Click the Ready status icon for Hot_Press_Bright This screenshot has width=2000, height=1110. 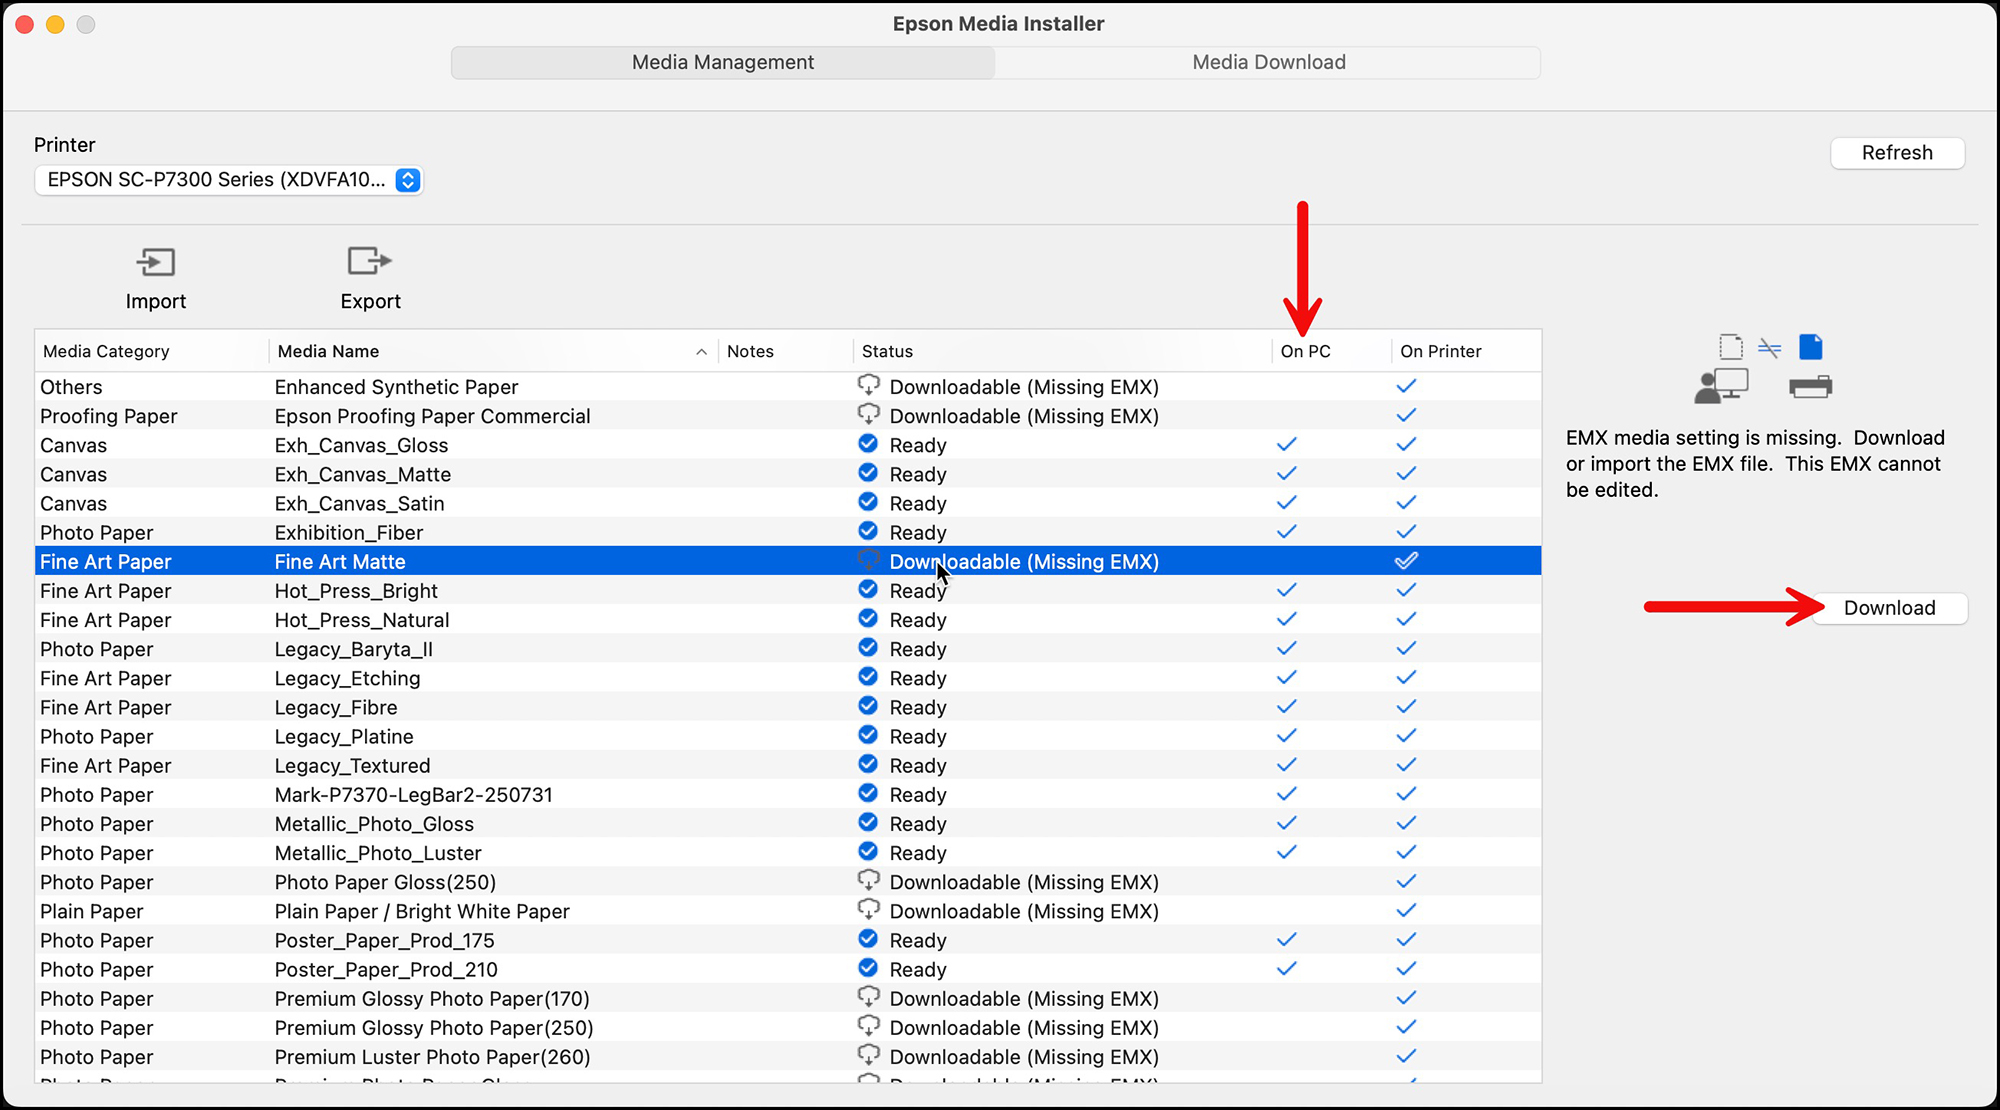click(x=868, y=589)
